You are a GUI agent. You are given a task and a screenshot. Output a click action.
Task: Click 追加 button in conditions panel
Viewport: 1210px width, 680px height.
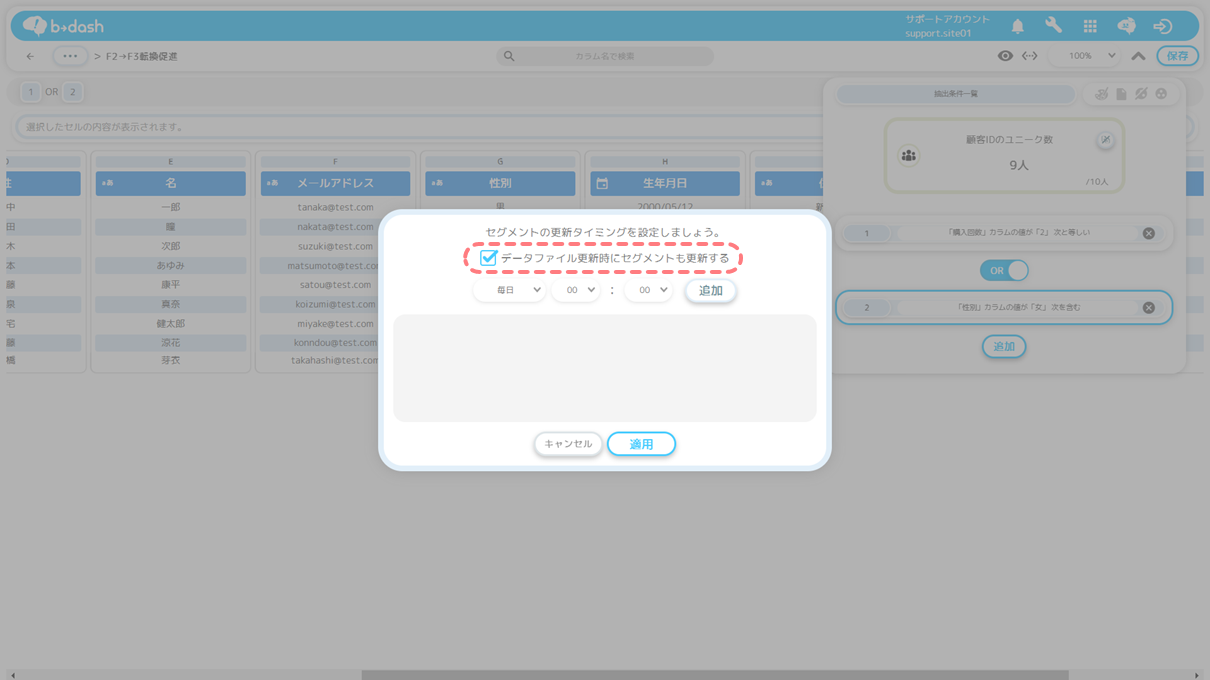point(1004,347)
